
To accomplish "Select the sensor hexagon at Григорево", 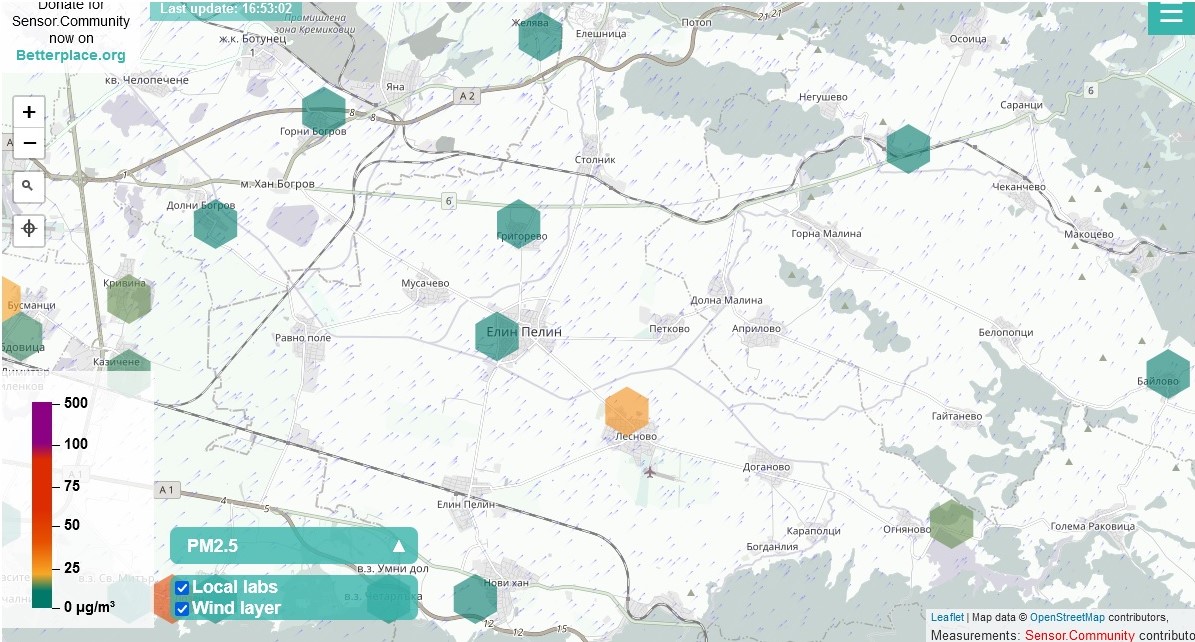I will tap(518, 223).
